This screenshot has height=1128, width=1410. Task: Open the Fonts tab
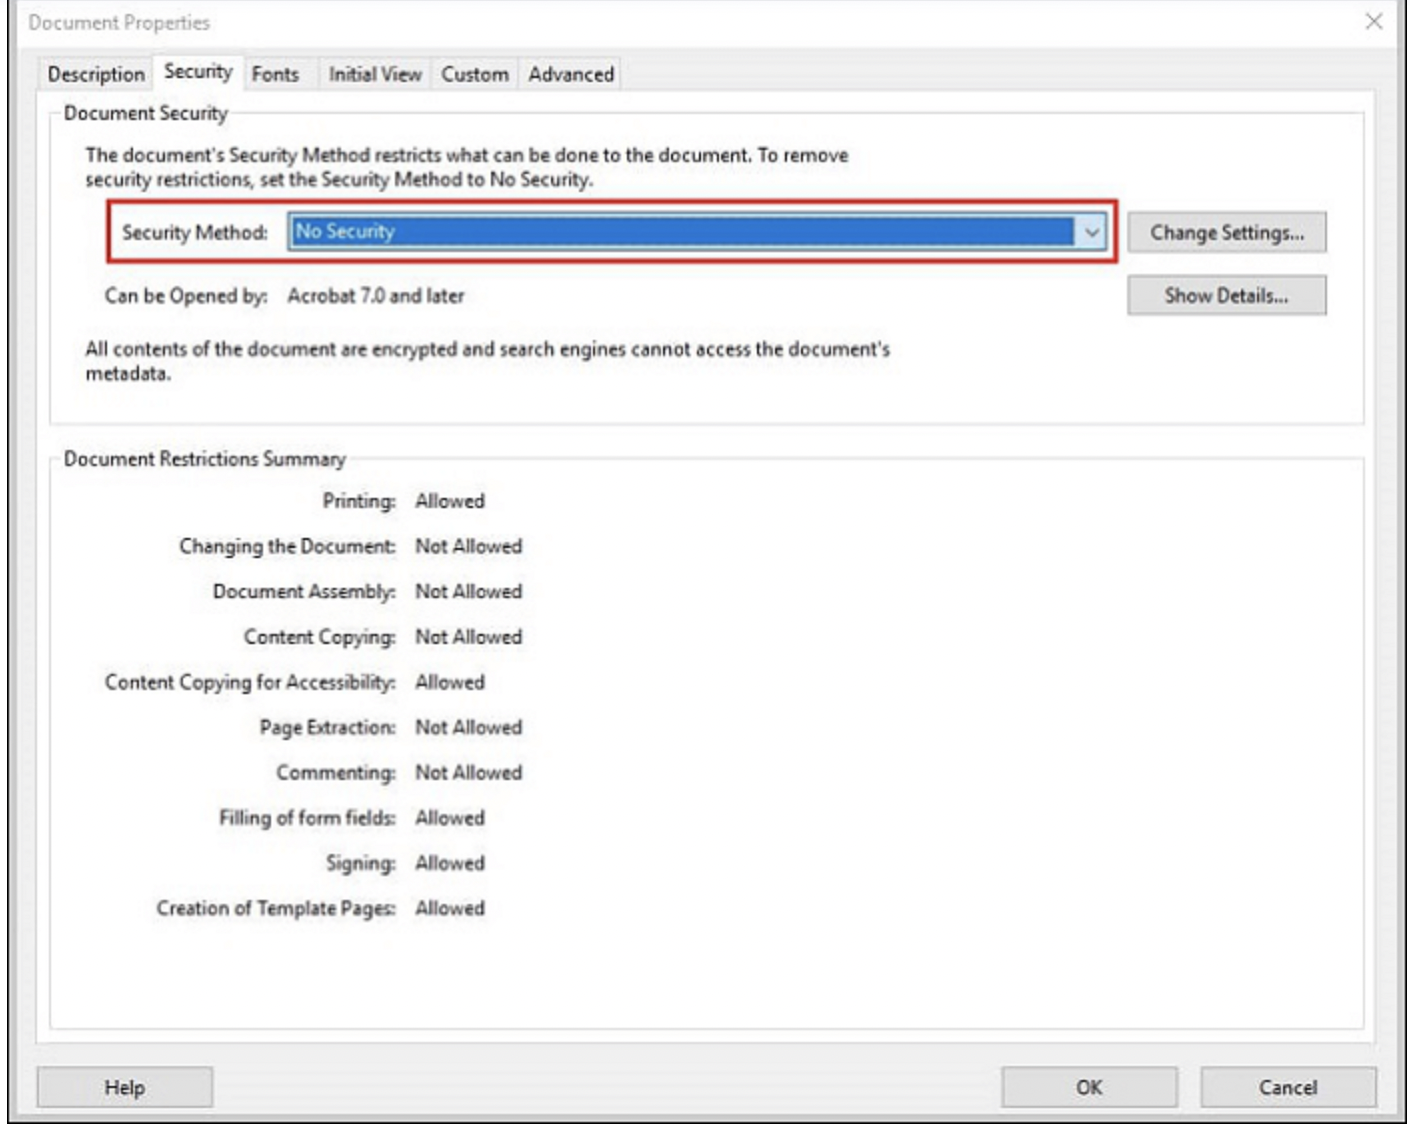pos(275,74)
